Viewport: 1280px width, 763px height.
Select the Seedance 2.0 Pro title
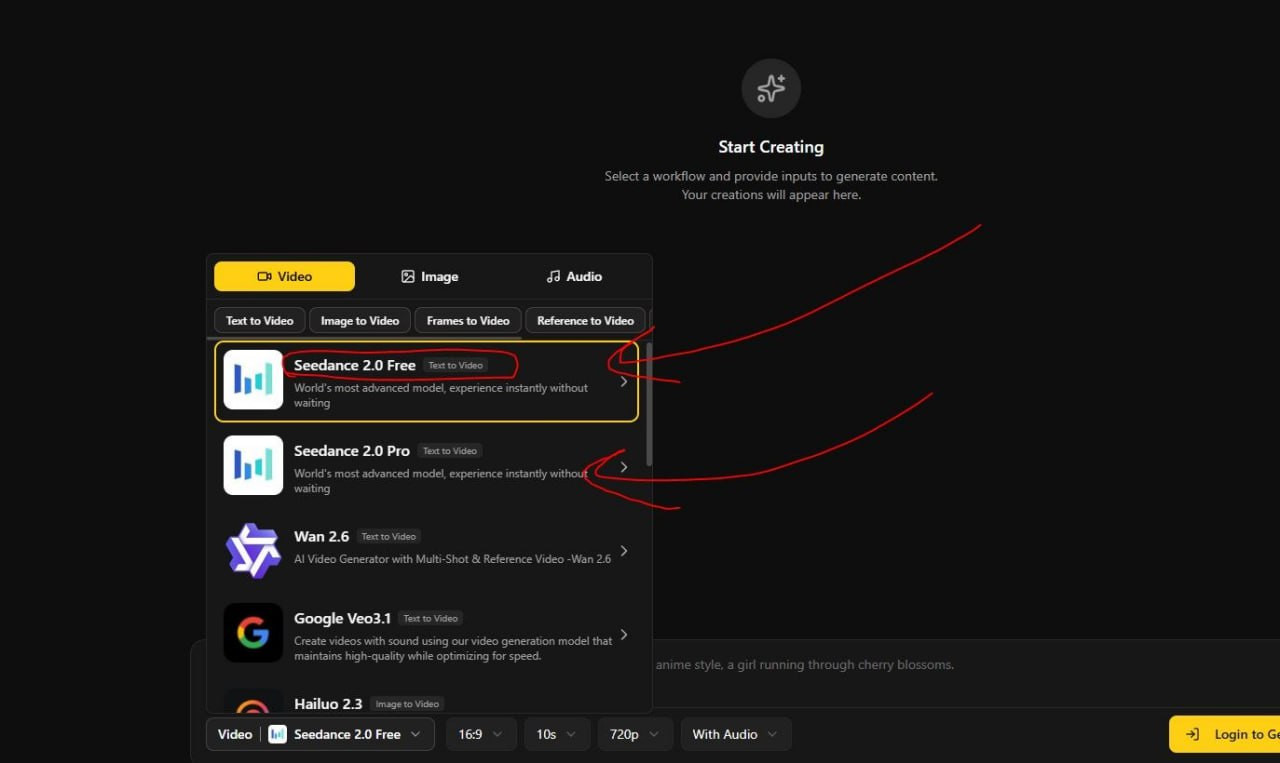click(x=352, y=451)
